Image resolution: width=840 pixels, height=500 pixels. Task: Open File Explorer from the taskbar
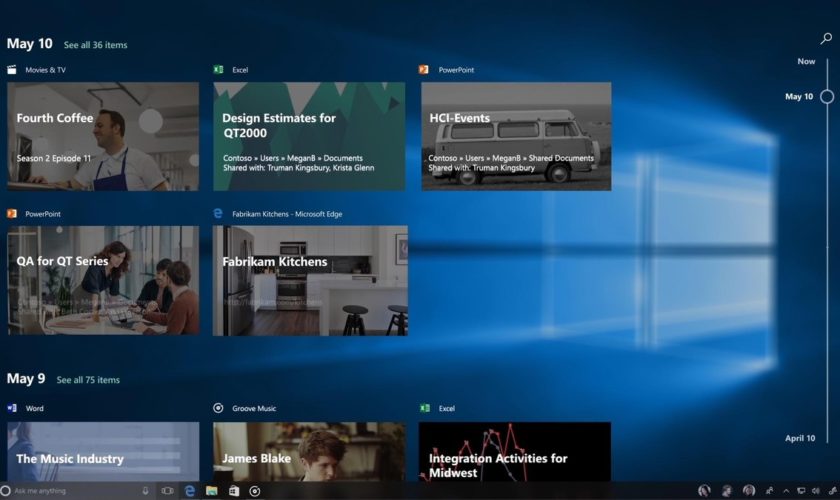(x=211, y=491)
